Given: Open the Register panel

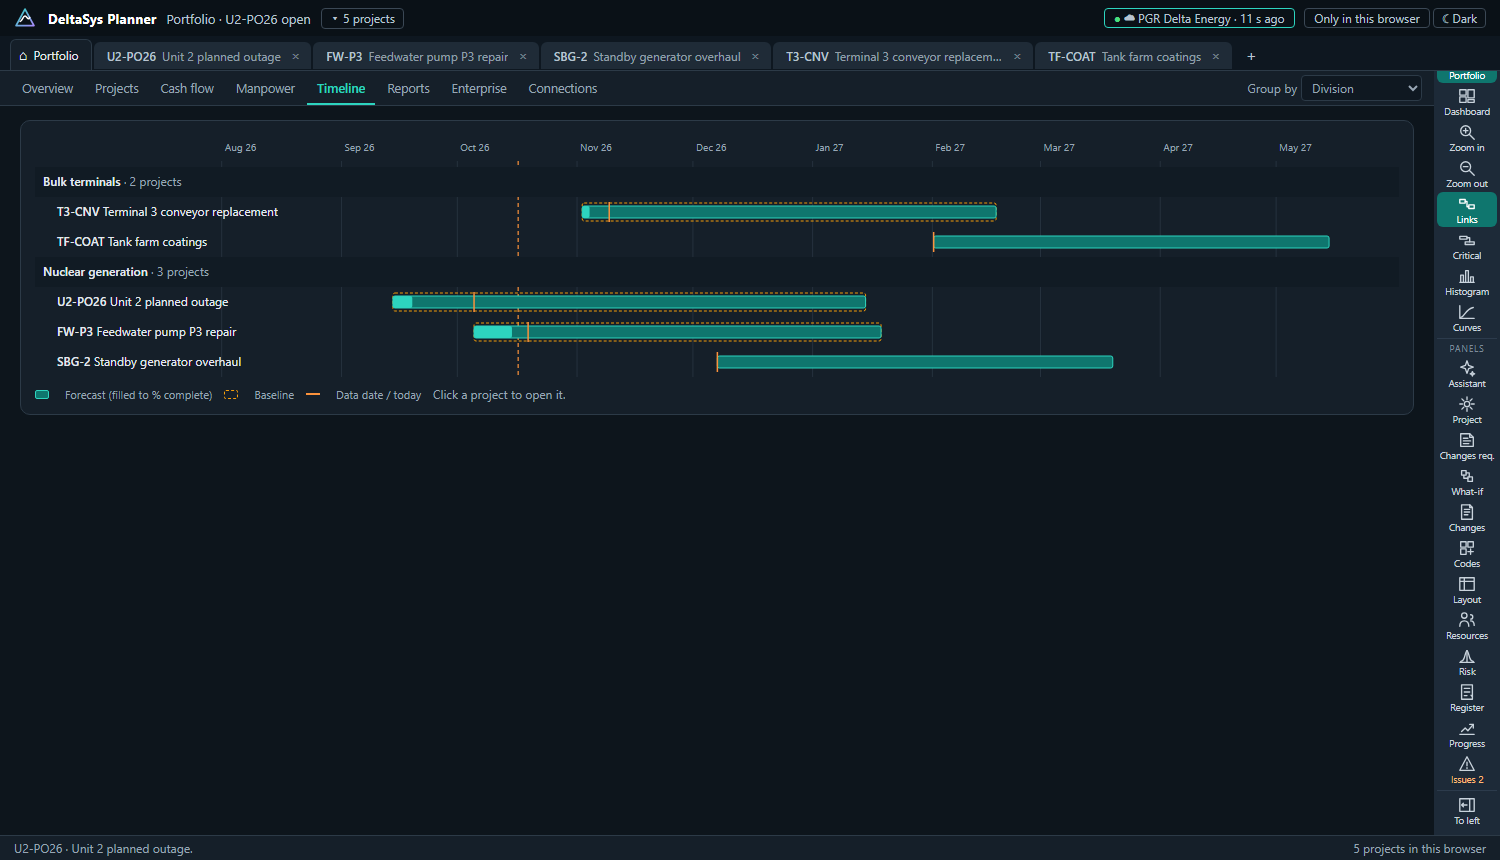Looking at the screenshot, I should (1467, 698).
